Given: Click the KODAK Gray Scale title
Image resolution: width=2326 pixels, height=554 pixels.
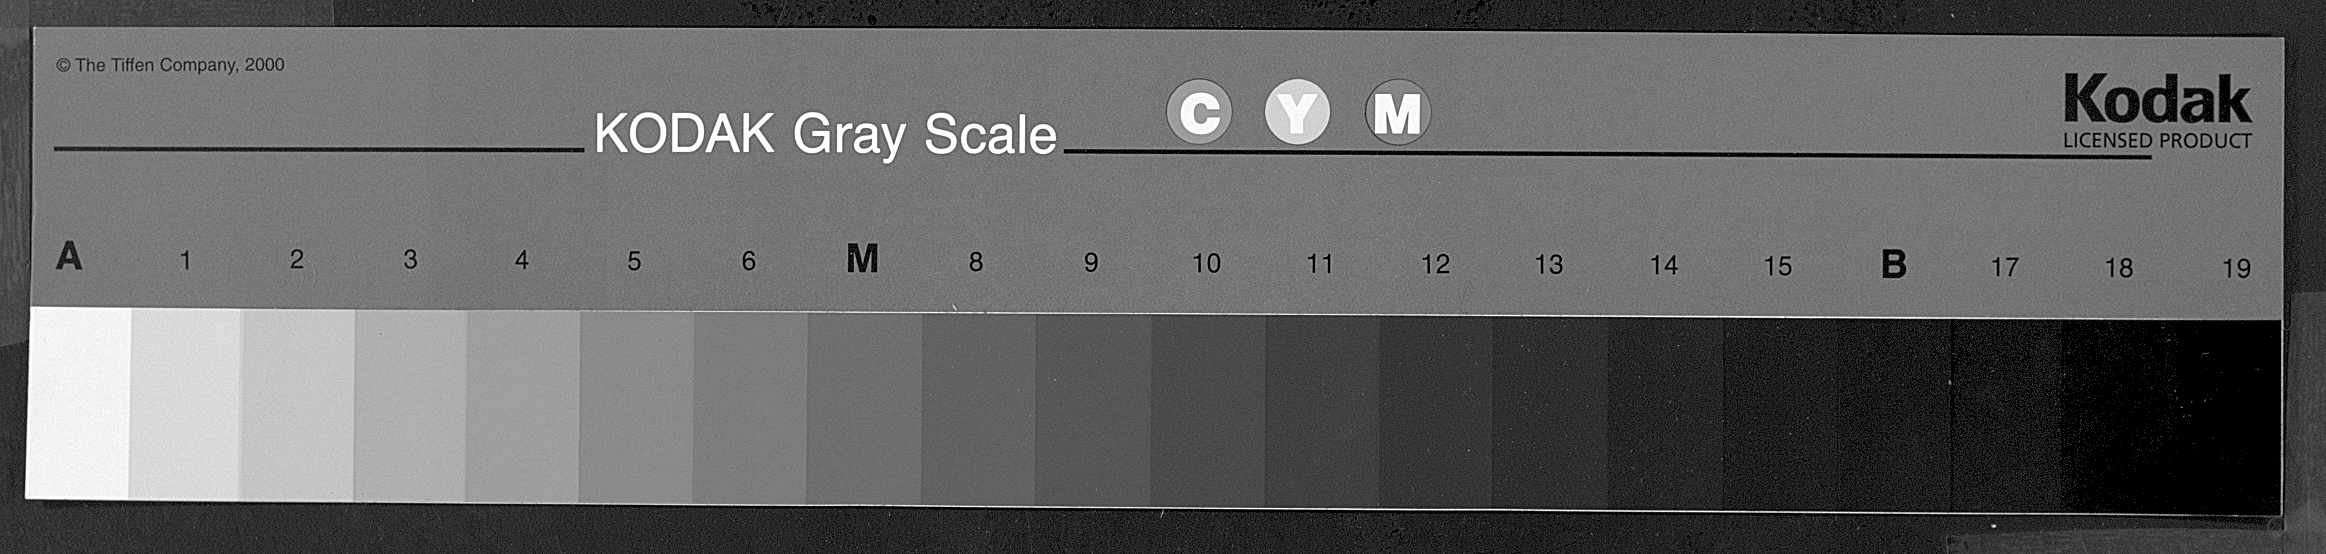Looking at the screenshot, I should coord(825,134).
